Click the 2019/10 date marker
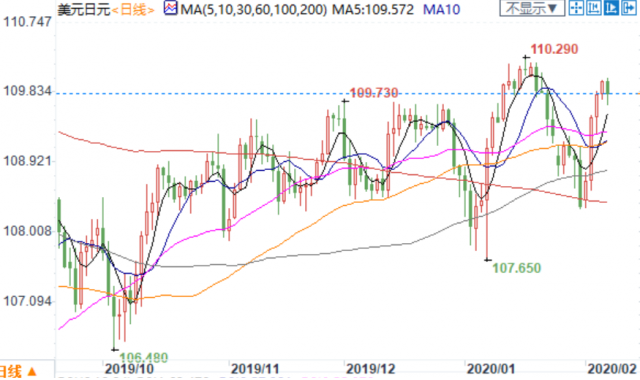The image size is (640, 380). (x=129, y=369)
